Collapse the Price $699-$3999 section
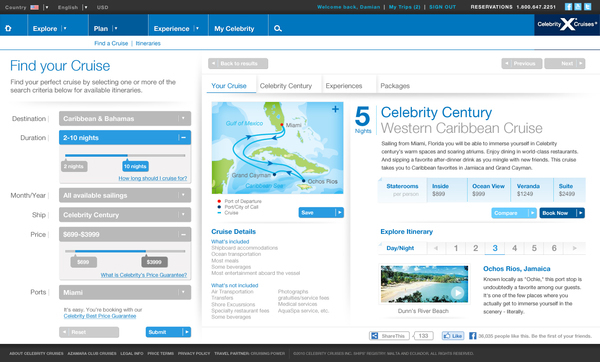Viewport: 600px width, 362px height. [183, 234]
